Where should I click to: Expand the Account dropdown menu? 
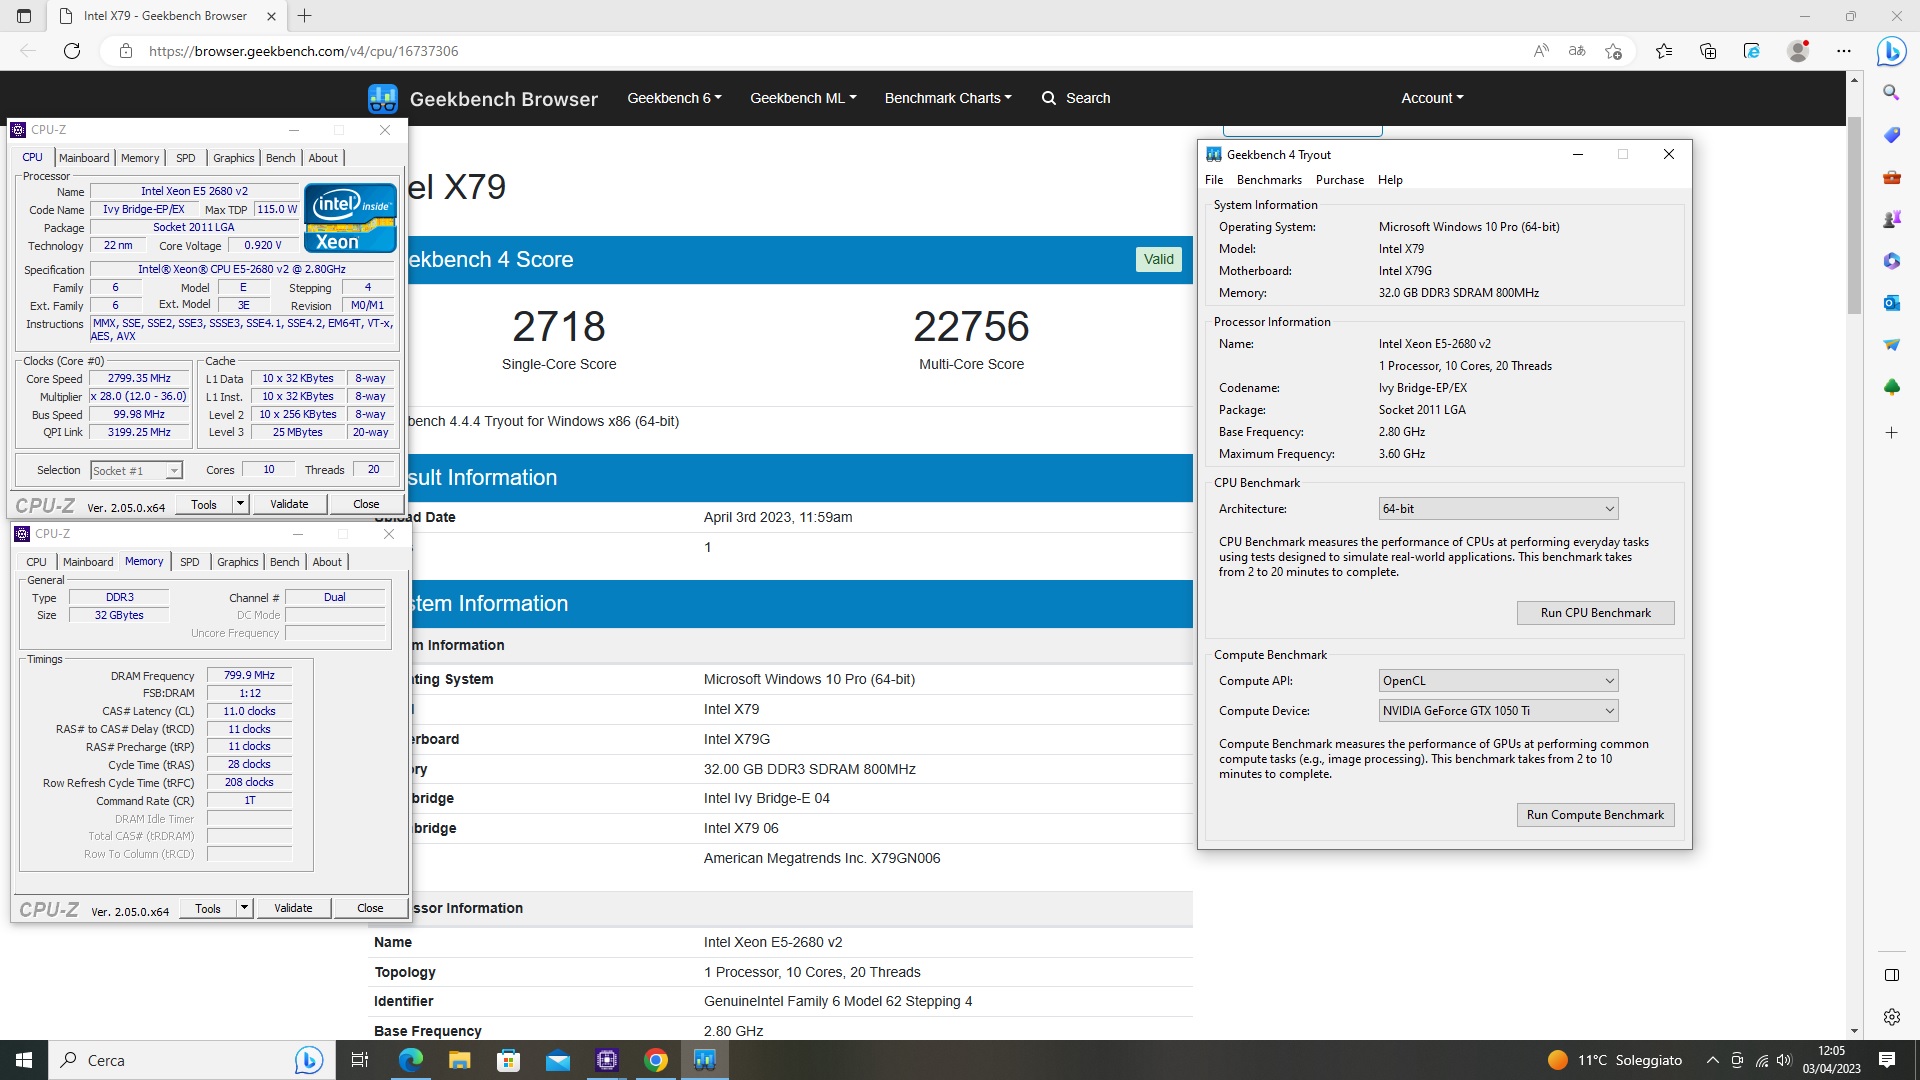(1432, 98)
